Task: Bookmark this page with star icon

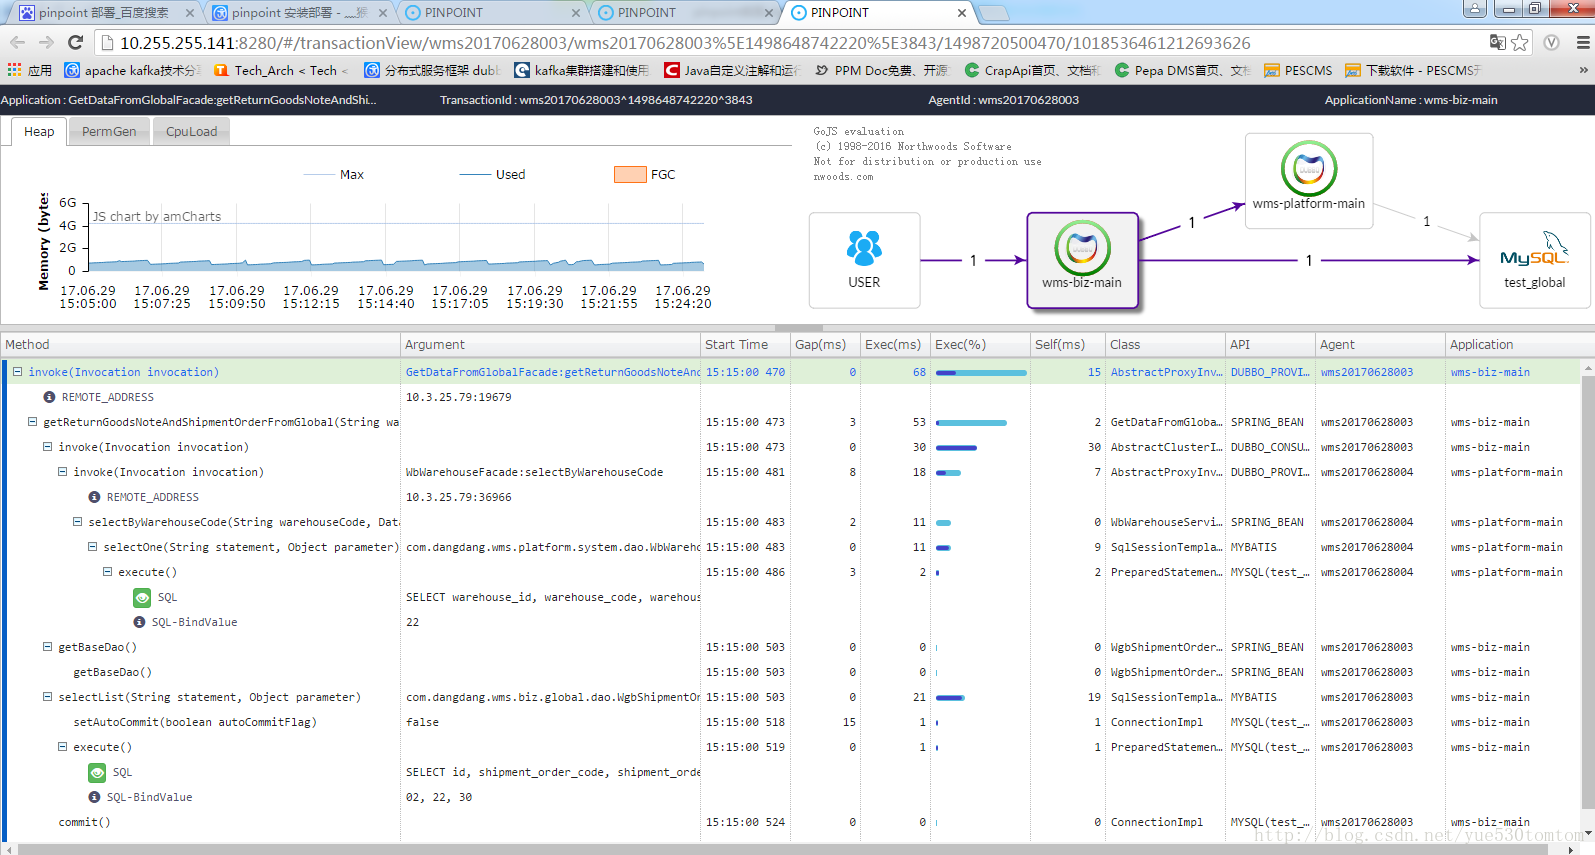Action: [1520, 42]
